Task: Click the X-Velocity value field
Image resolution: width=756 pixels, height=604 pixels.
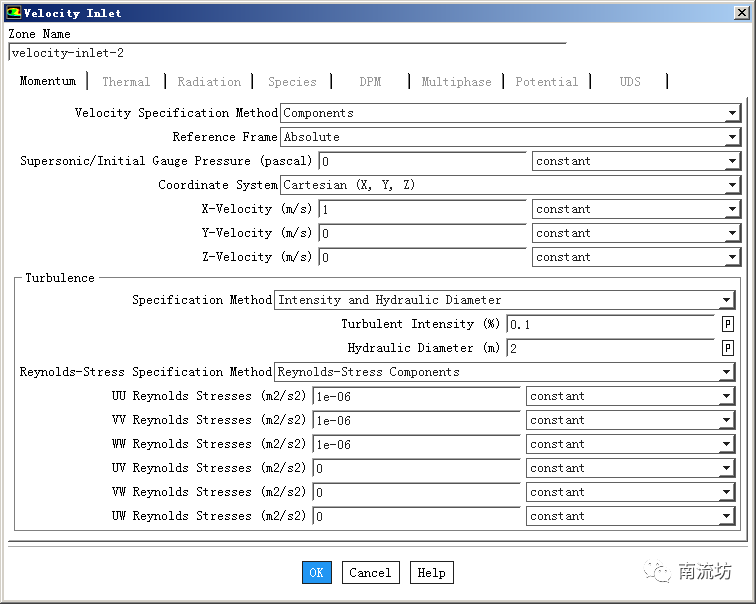Action: click(422, 210)
